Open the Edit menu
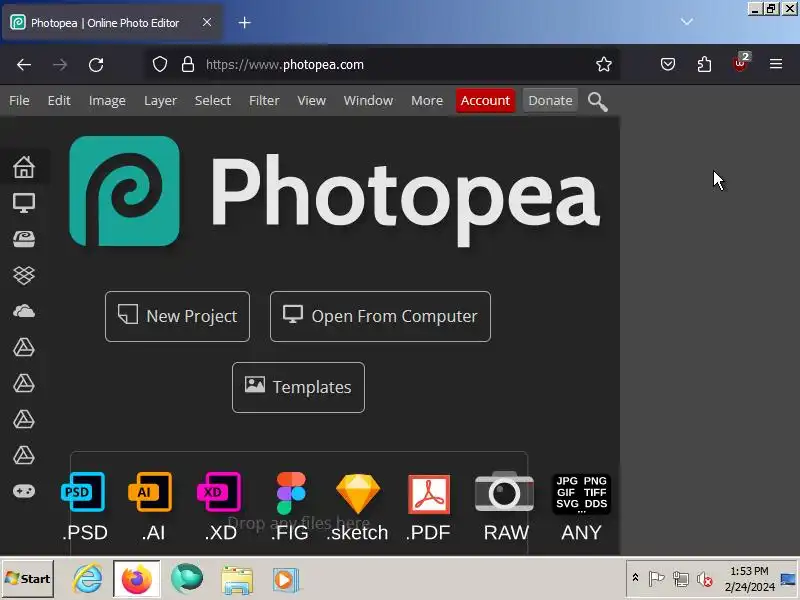Viewport: 800px width, 600px height. (59, 101)
